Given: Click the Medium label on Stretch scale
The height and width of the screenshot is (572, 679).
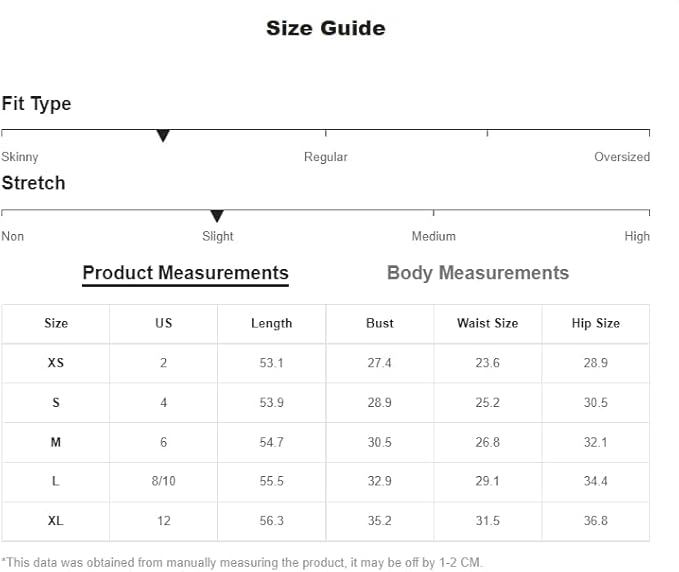Looking at the screenshot, I should click(x=433, y=236).
